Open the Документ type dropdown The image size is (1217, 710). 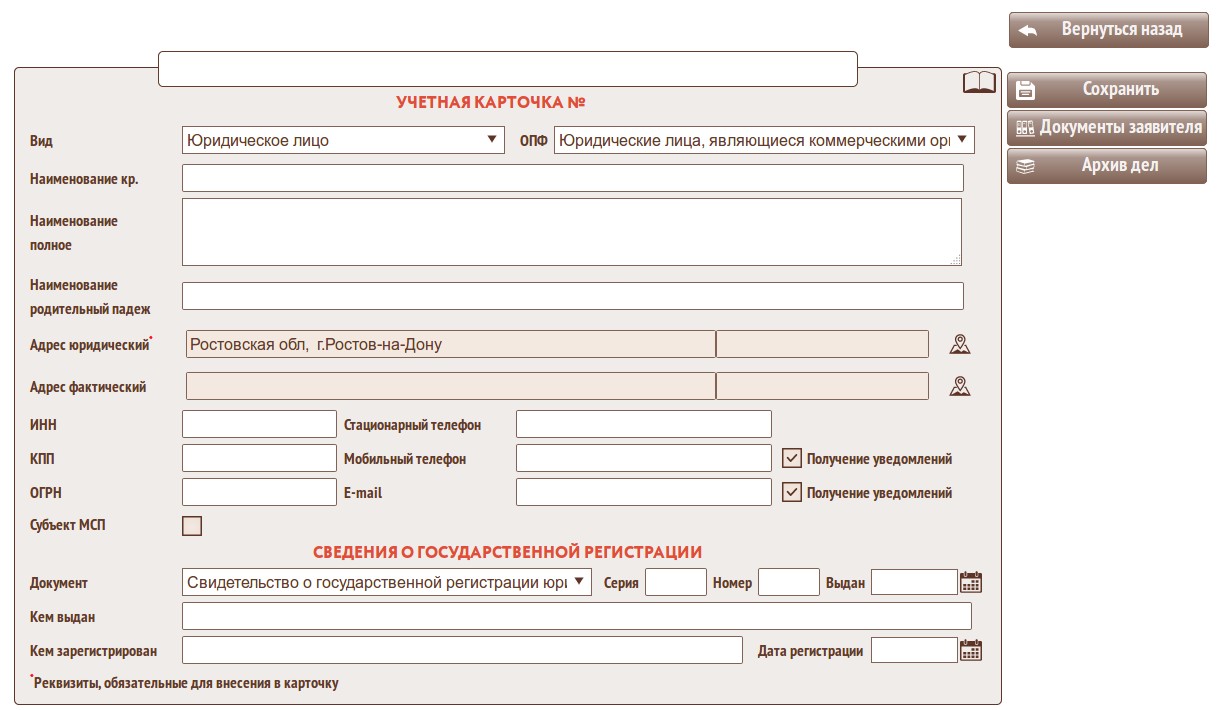point(387,582)
